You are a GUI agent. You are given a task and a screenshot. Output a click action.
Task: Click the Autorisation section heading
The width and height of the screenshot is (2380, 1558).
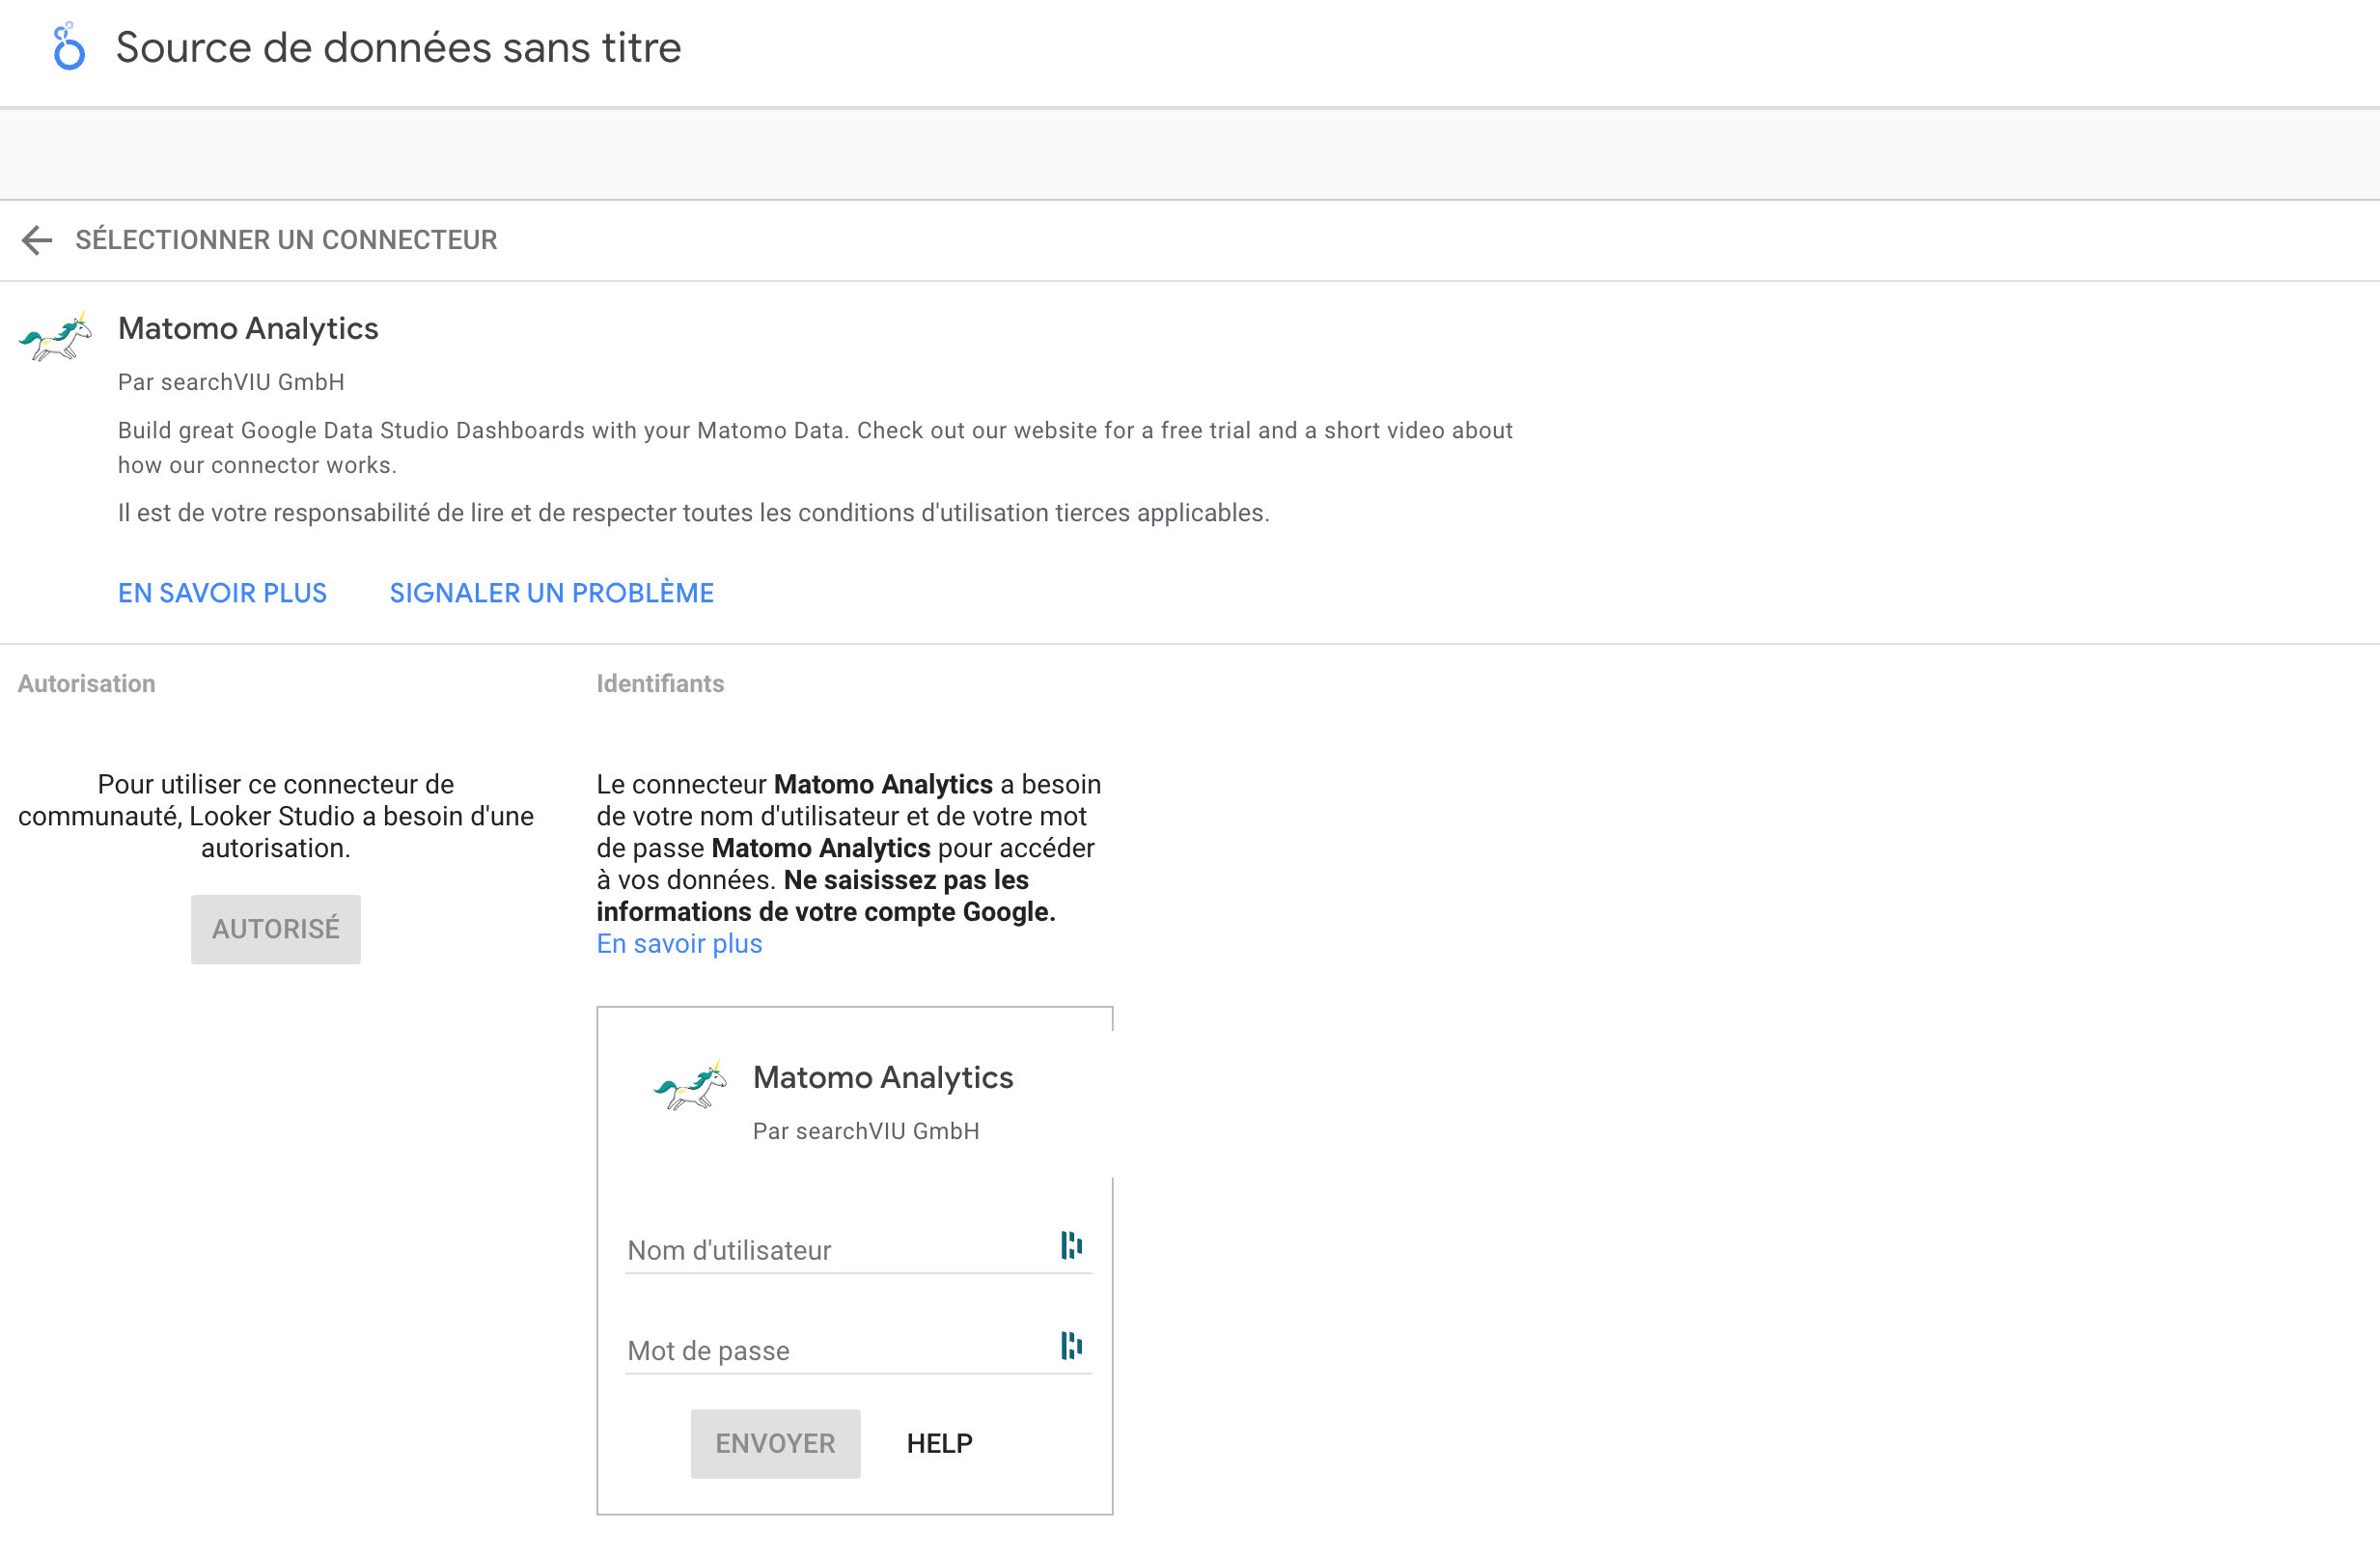tap(86, 683)
